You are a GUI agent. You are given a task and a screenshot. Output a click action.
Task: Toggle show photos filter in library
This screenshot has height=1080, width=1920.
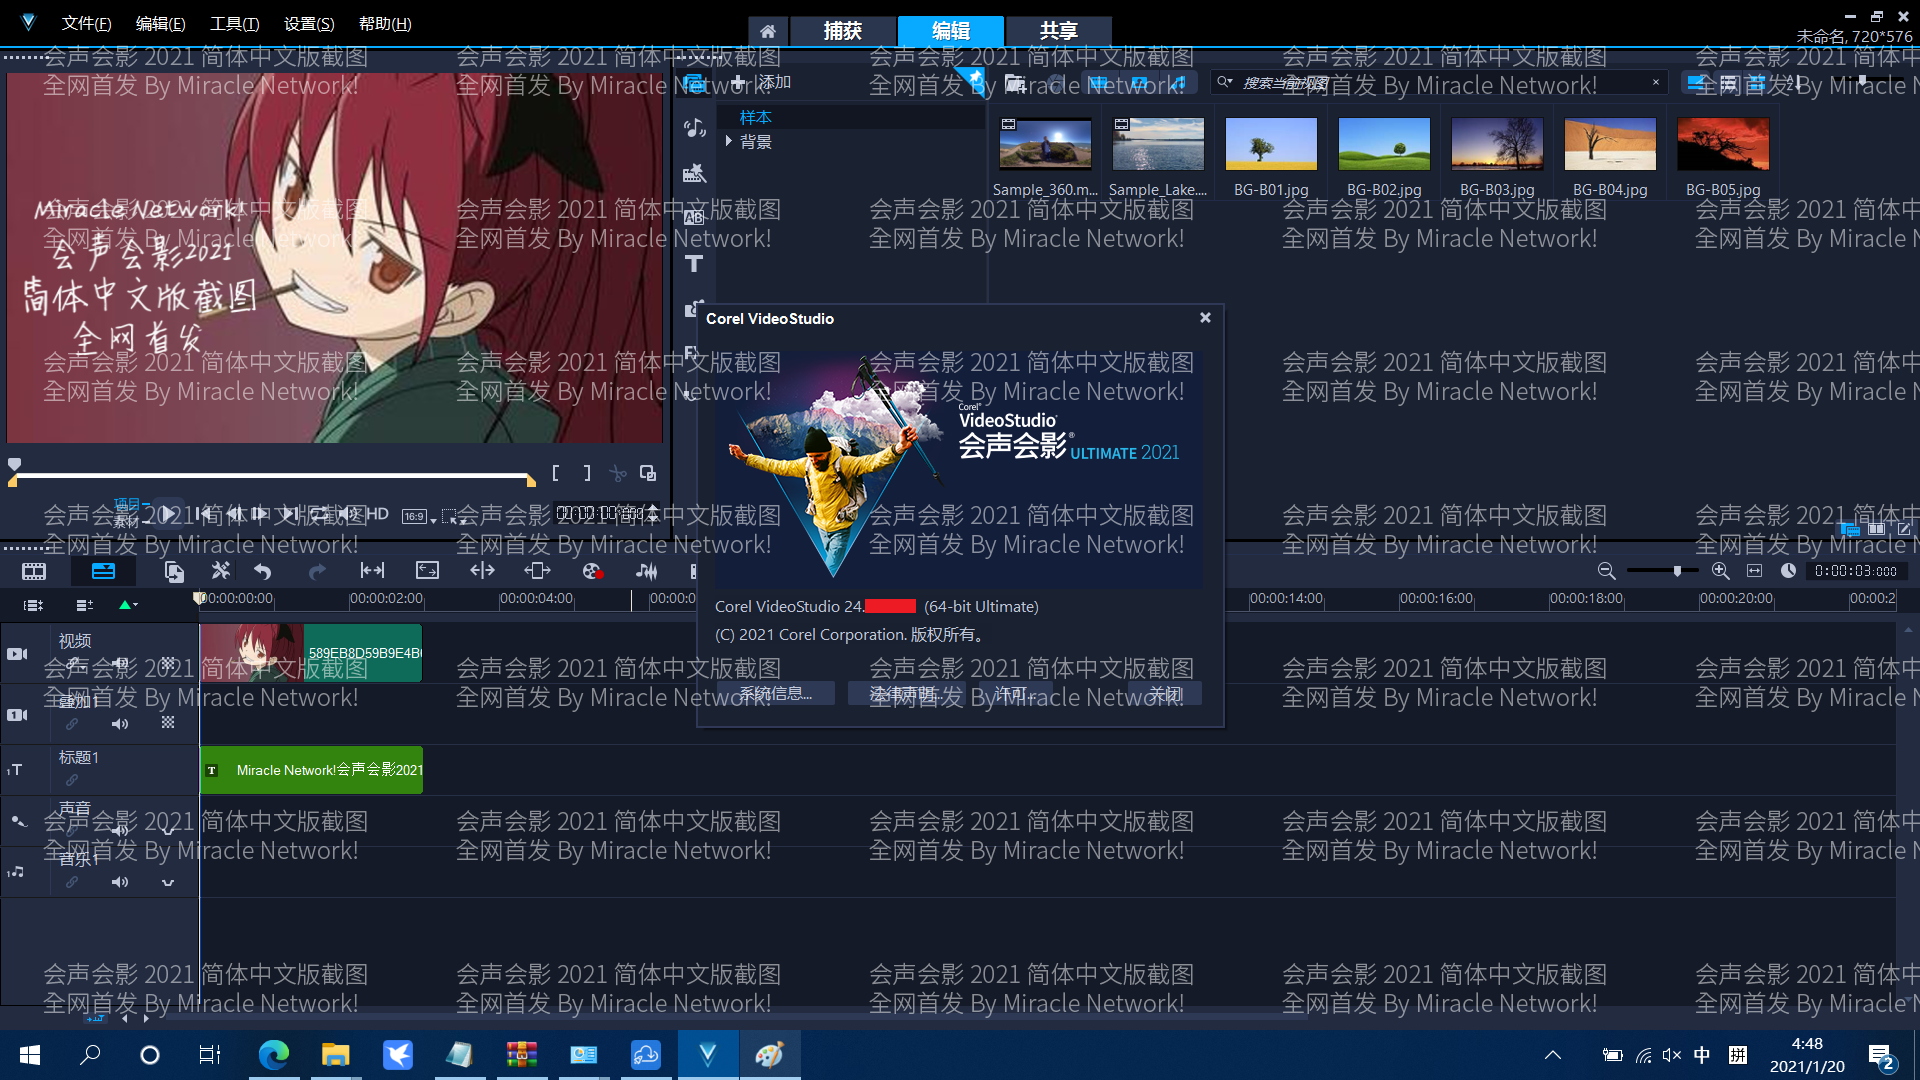[1139, 82]
